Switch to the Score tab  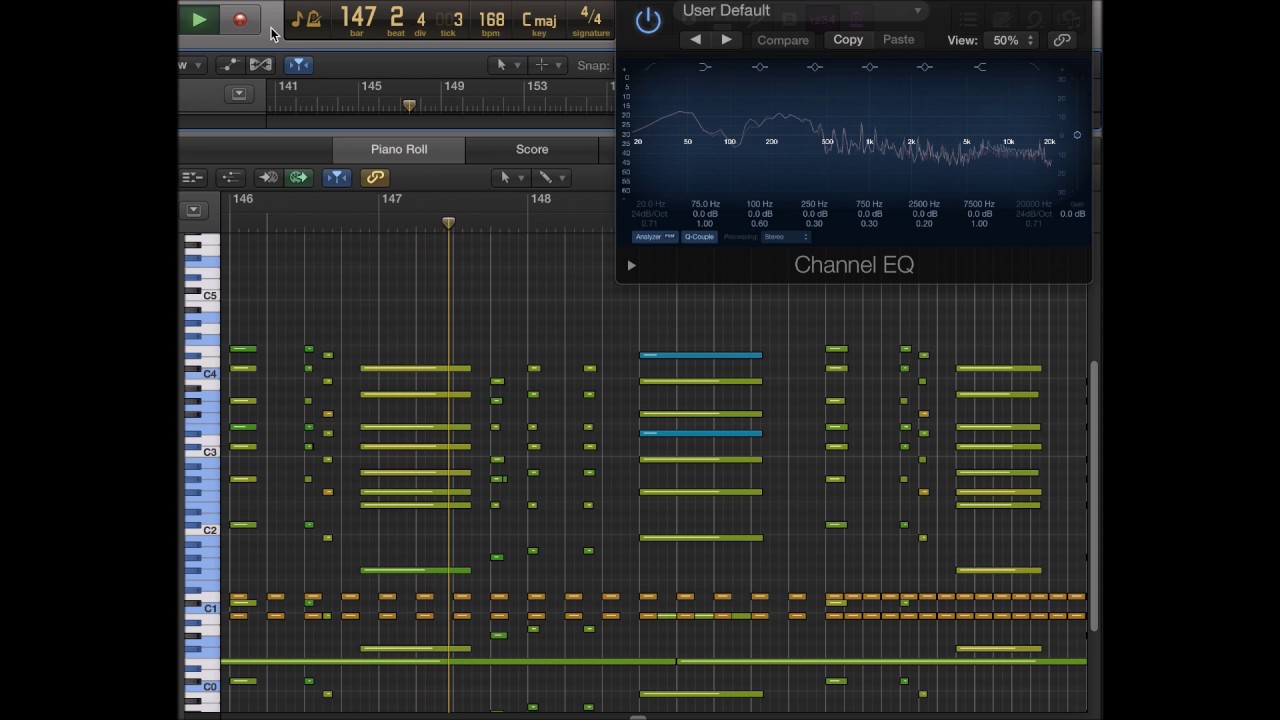(532, 149)
